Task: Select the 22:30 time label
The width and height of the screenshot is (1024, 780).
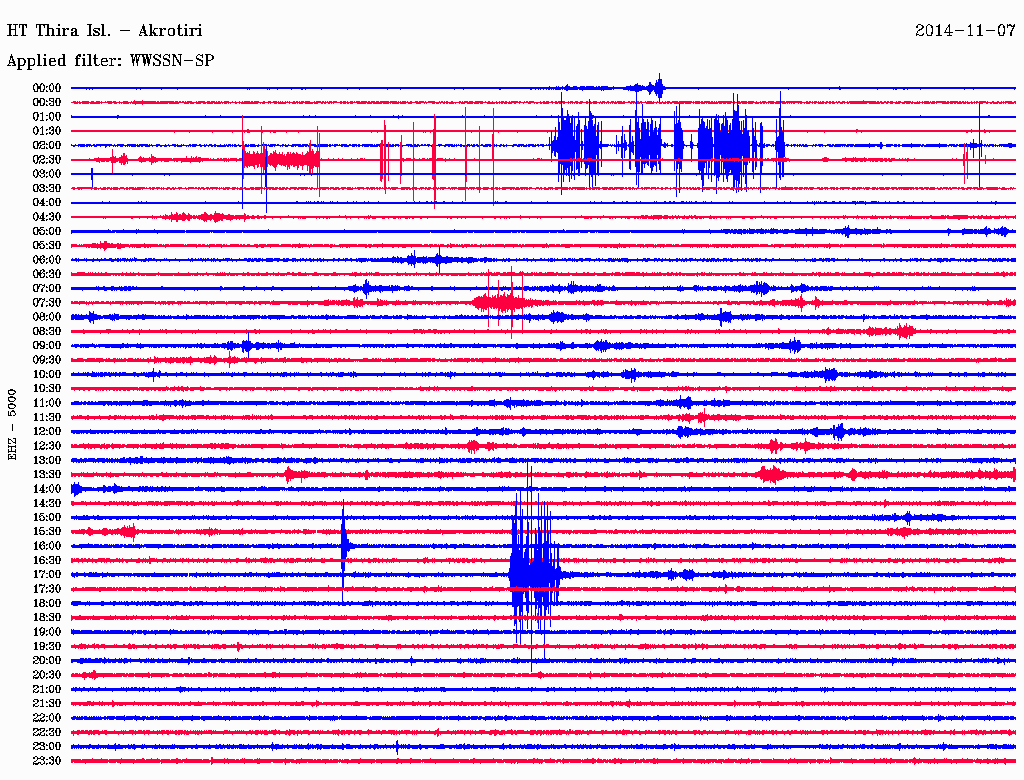Action: (47, 732)
